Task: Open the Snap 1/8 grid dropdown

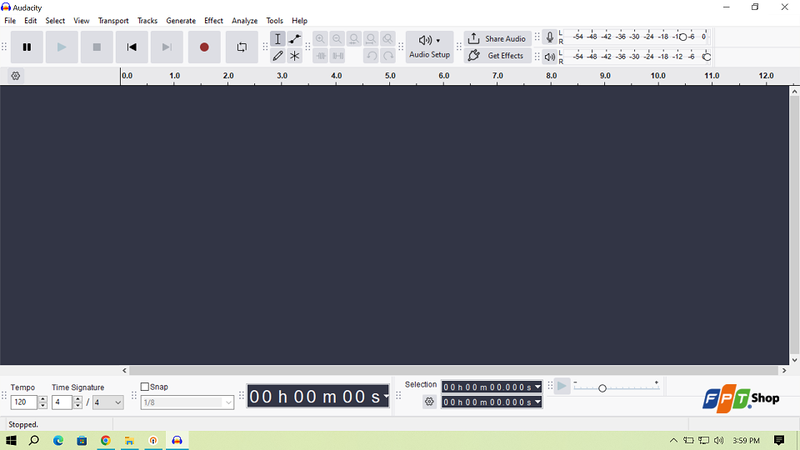Action: tap(187, 403)
